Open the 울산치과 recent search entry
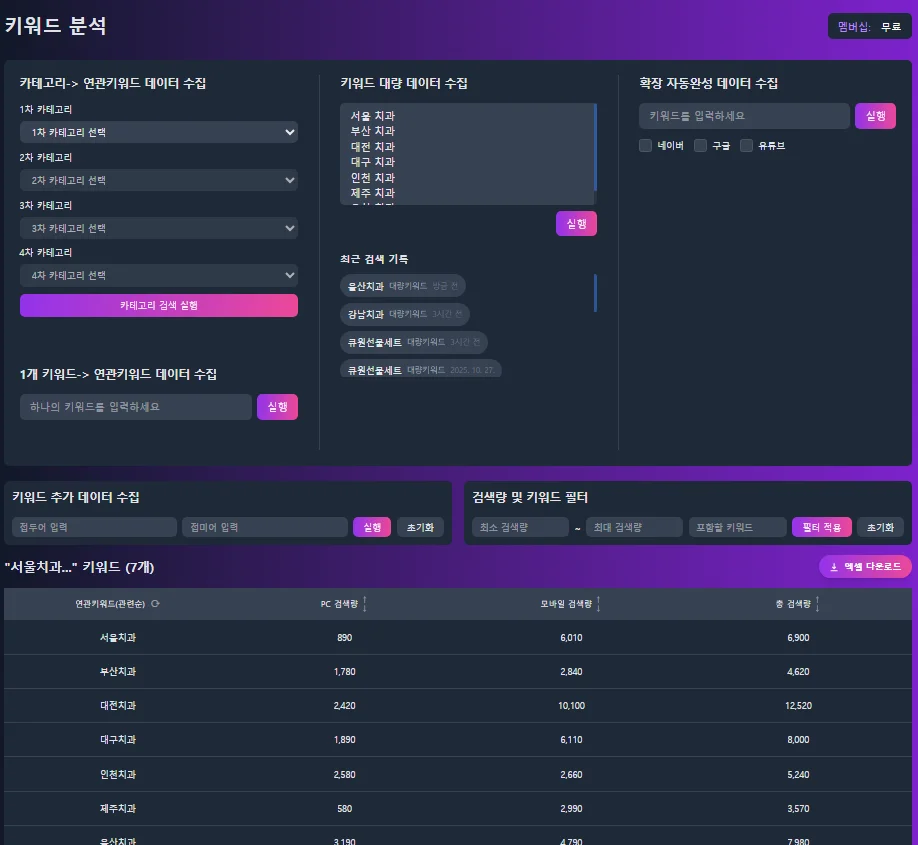This screenshot has width=918, height=845. click(x=403, y=285)
